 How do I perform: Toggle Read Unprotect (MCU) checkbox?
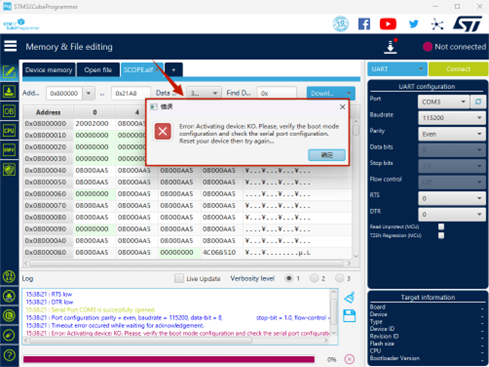441,227
